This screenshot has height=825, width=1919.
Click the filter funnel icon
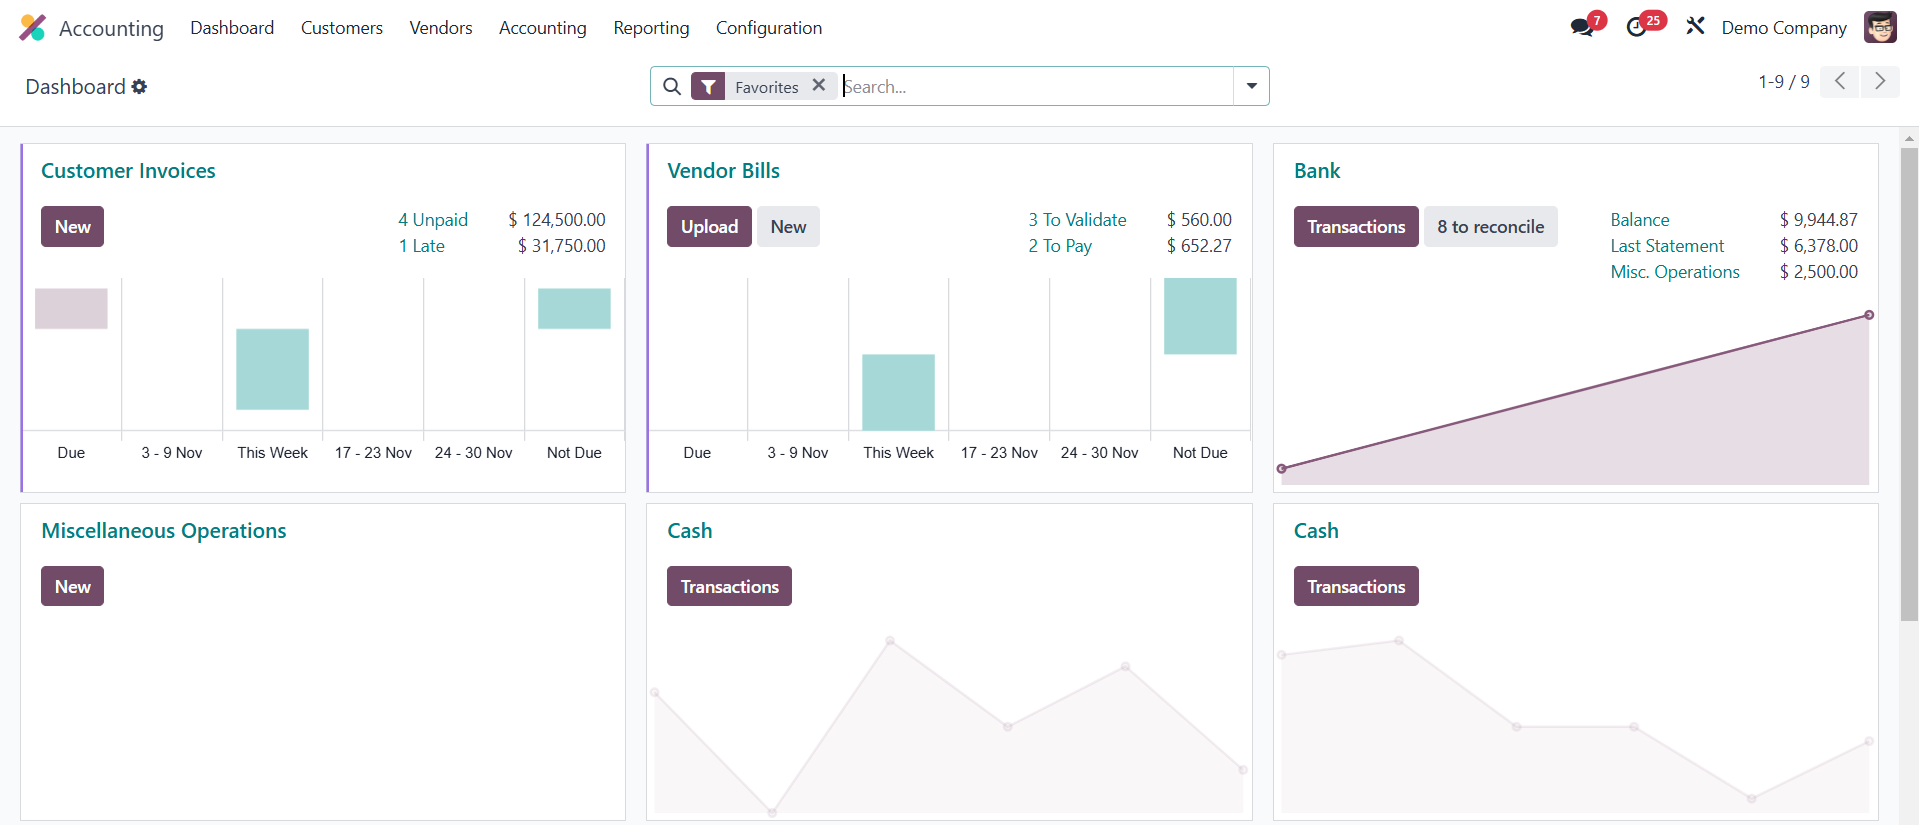click(708, 87)
